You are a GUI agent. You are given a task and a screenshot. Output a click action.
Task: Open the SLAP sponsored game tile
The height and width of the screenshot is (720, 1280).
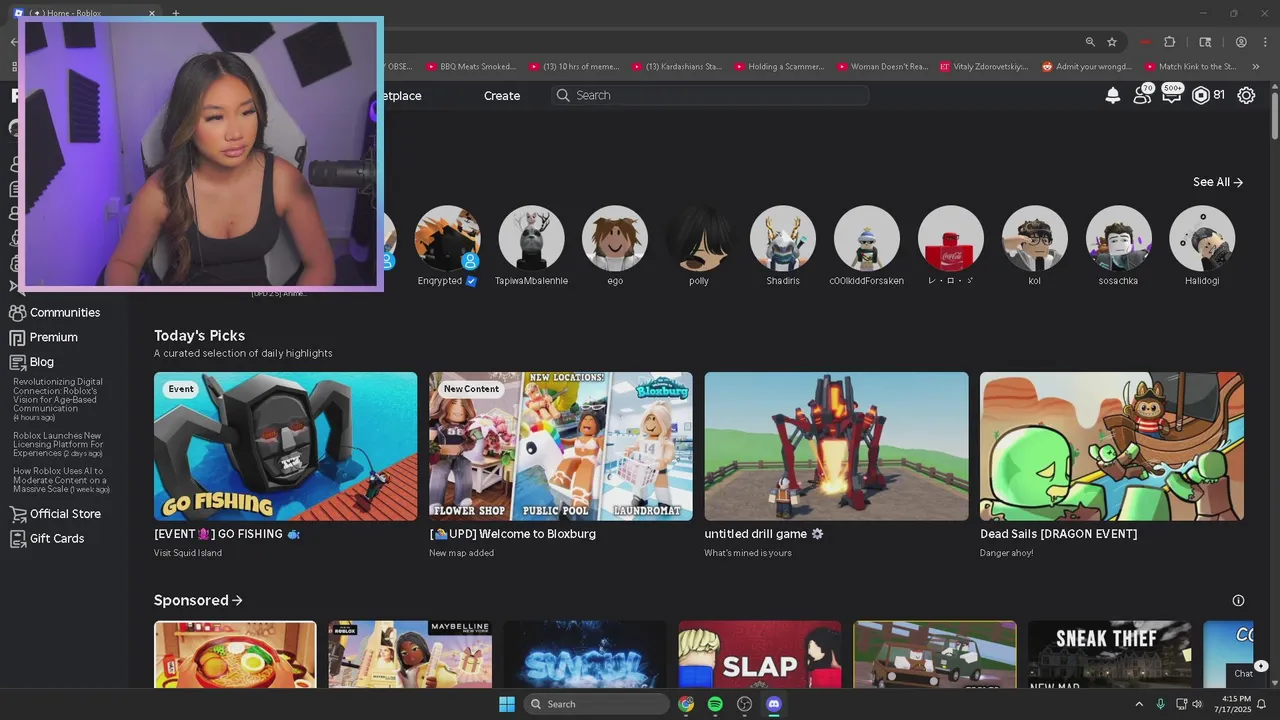(x=759, y=654)
